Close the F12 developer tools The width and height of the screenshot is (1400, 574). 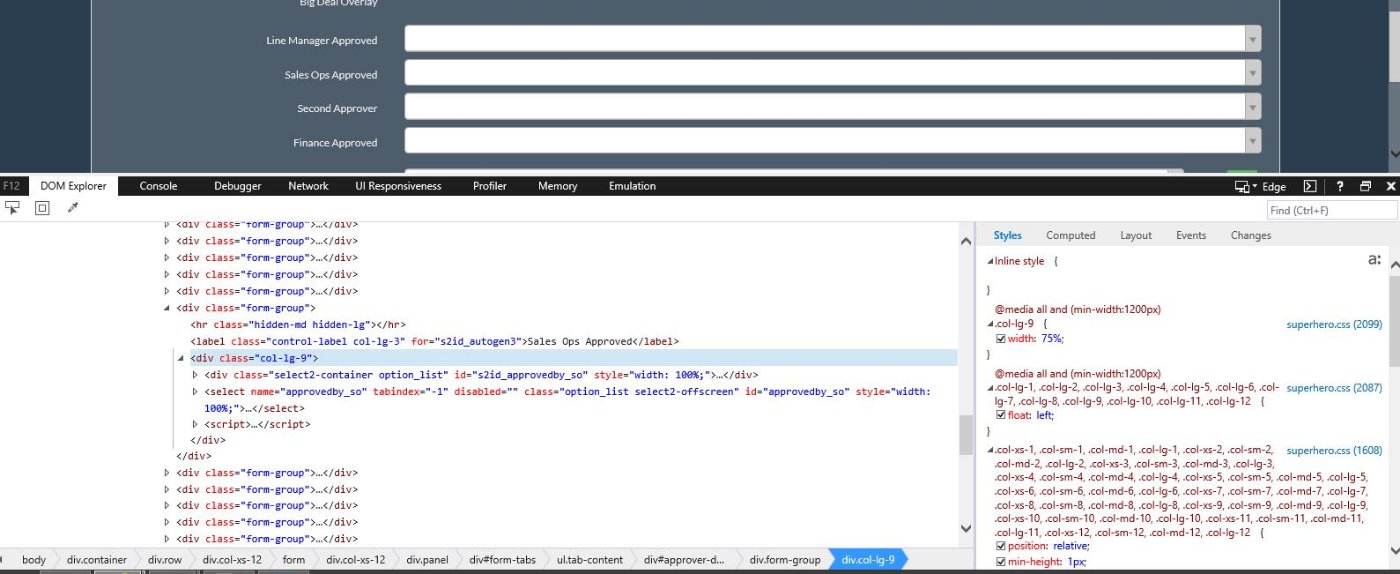tap(1389, 186)
